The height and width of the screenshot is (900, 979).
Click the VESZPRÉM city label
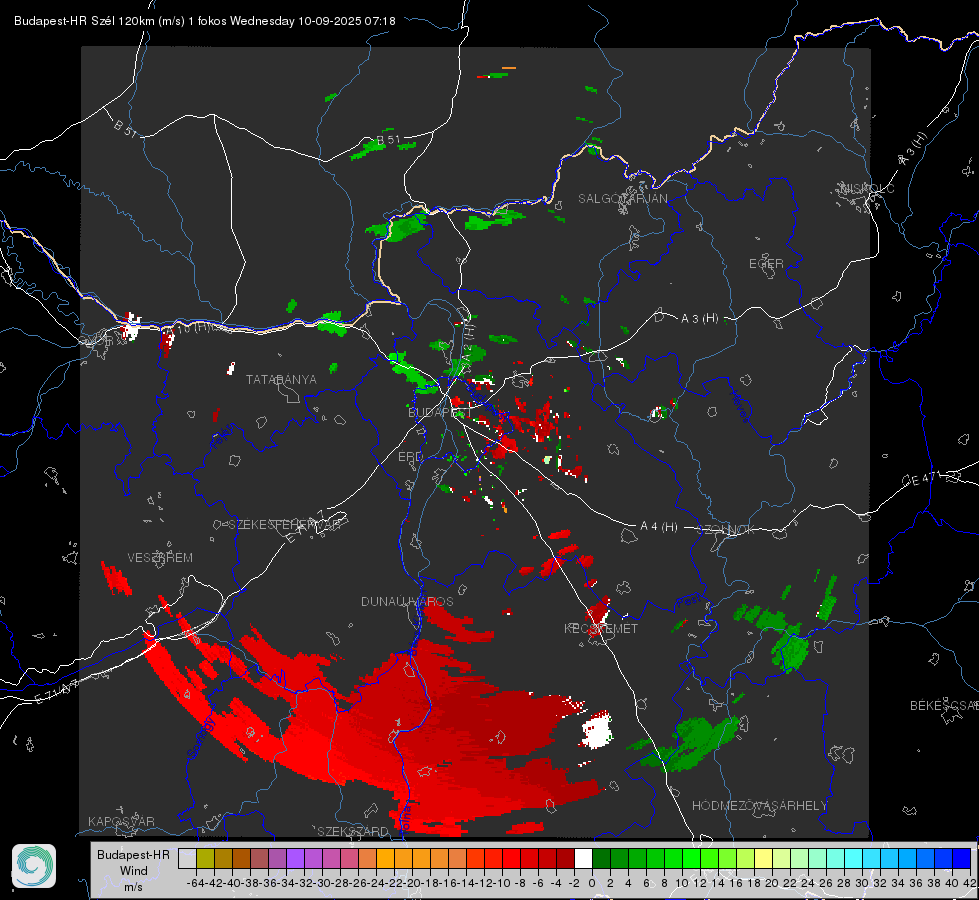point(160,558)
